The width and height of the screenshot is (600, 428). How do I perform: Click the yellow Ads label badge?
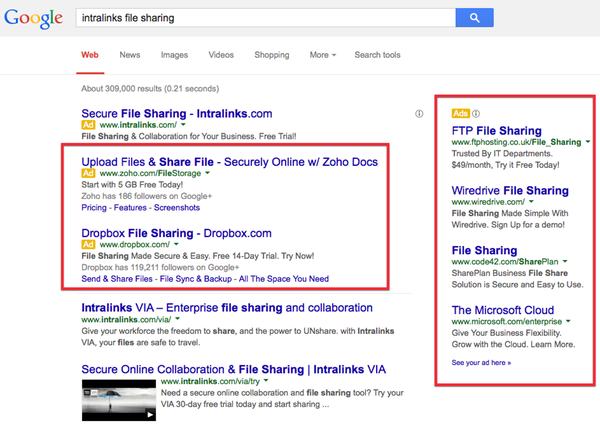click(461, 114)
